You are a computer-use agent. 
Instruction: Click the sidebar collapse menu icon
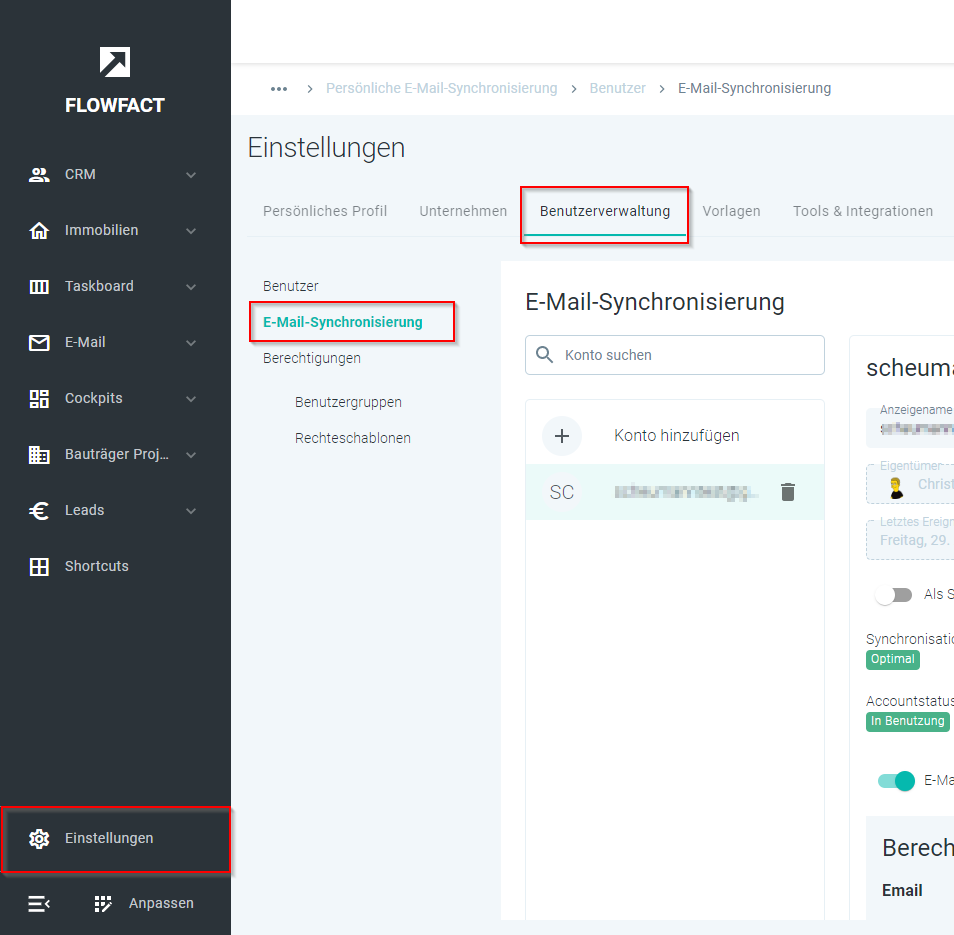(39, 903)
